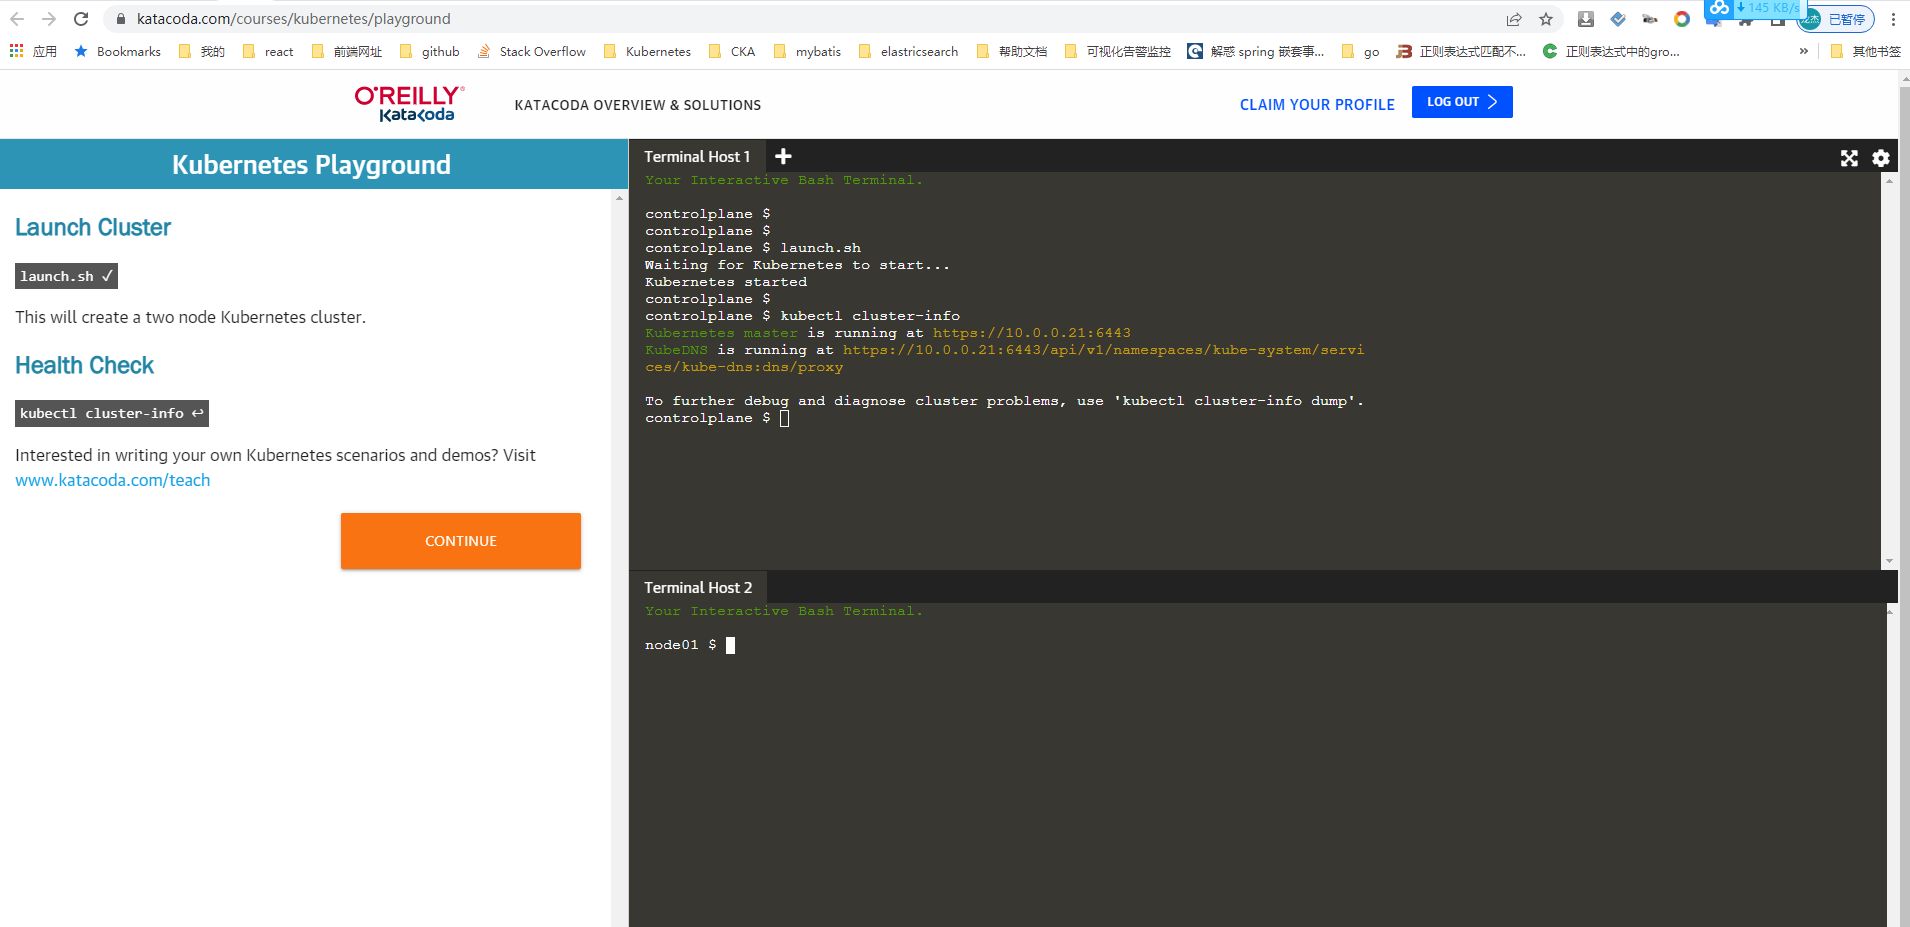Open the go bookmark folder
The height and width of the screenshot is (927, 1910).
pos(1360,51)
